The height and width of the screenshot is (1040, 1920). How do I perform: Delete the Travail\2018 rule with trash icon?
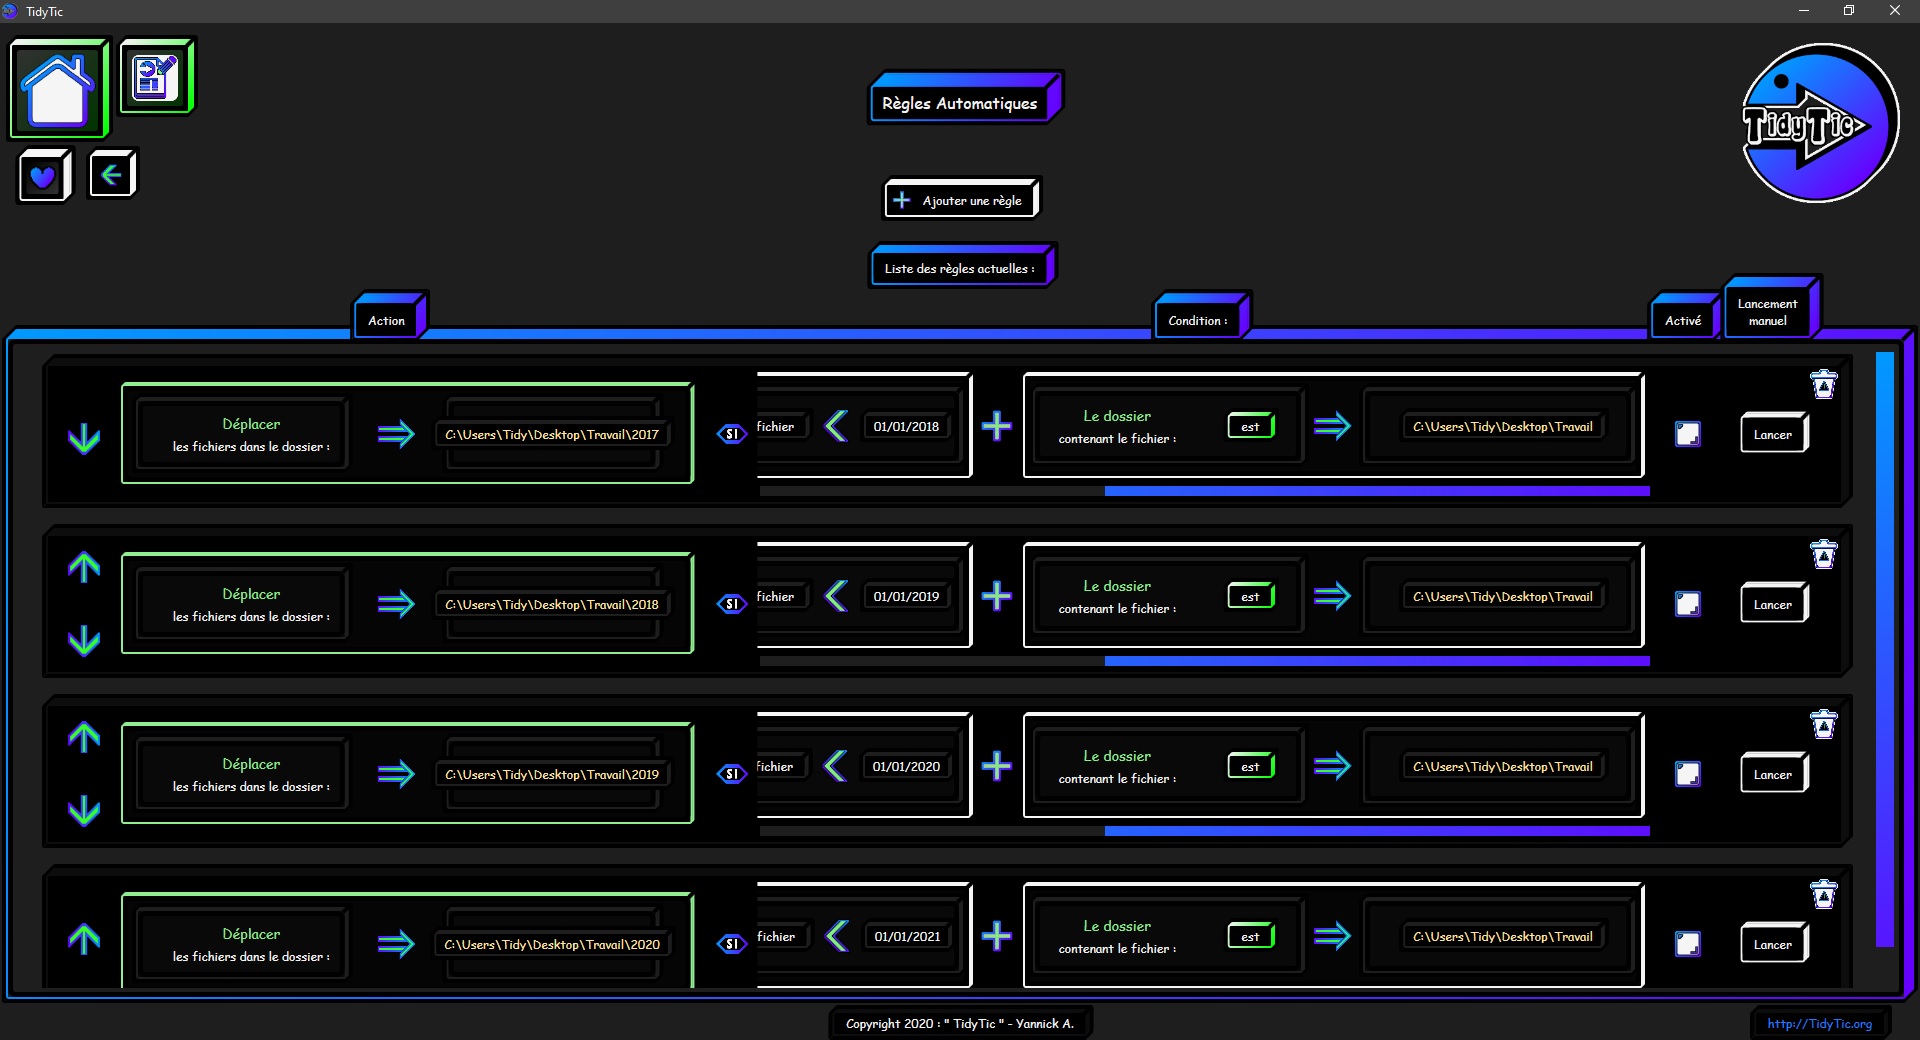[1824, 555]
